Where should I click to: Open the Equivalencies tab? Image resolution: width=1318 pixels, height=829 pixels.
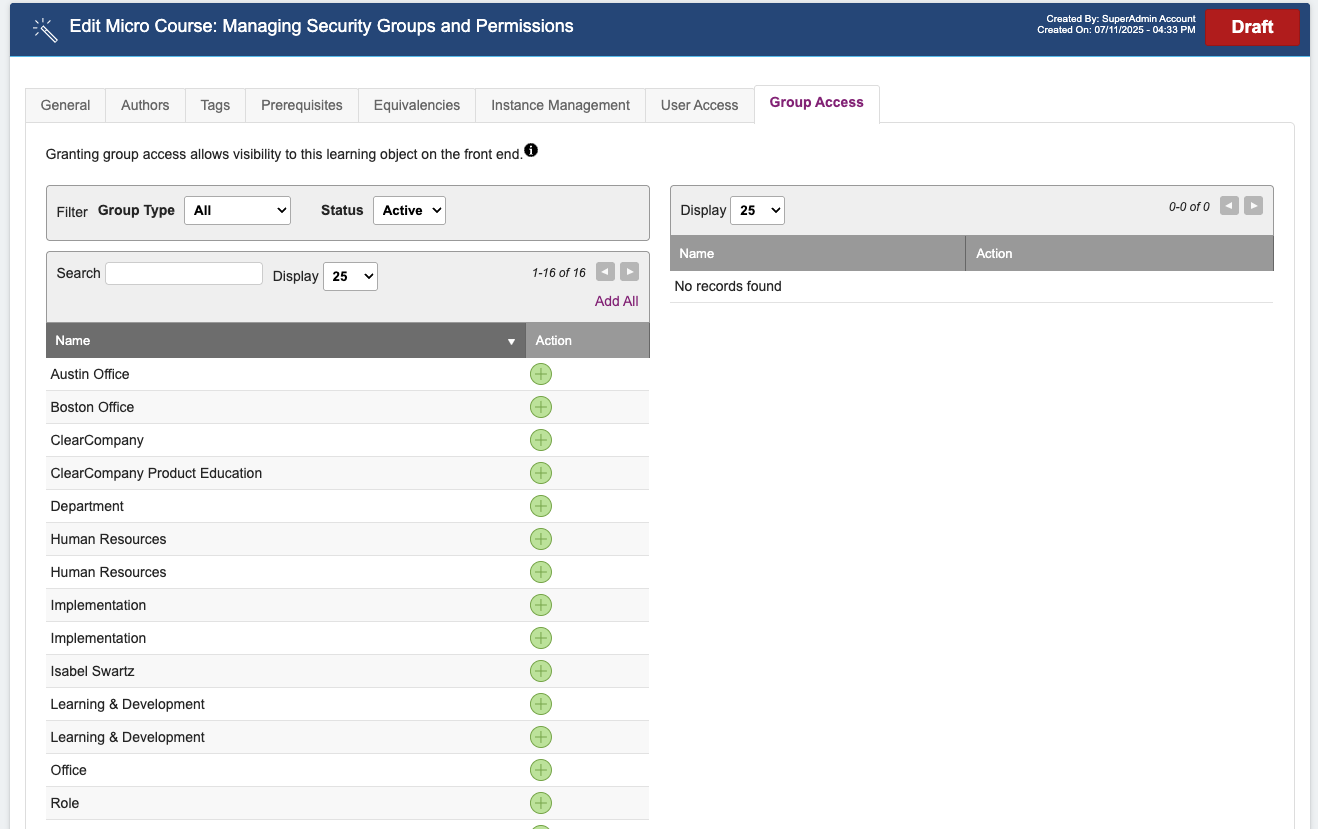[417, 105]
